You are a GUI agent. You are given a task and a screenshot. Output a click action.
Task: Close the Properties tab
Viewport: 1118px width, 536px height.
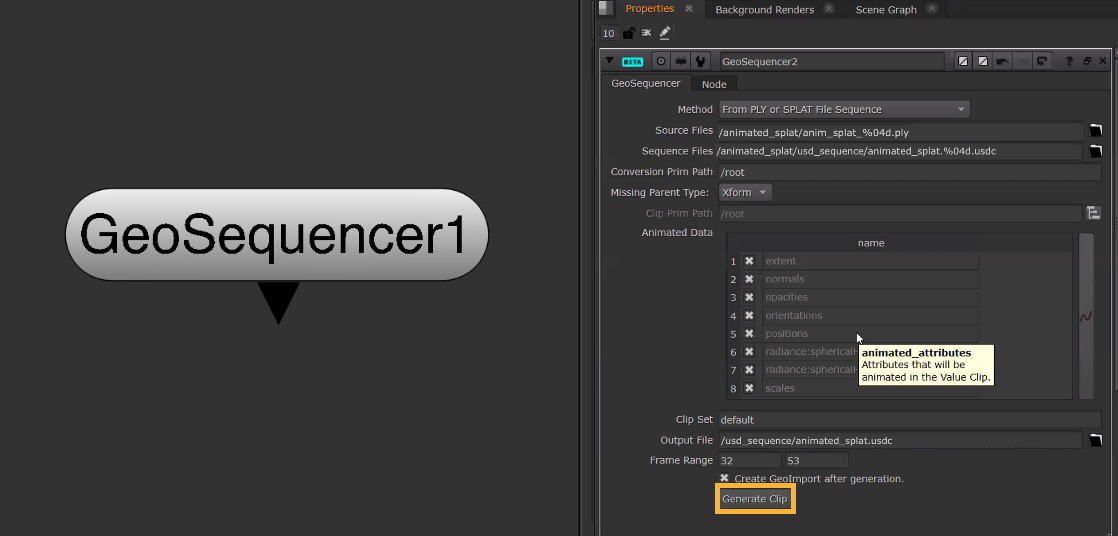[689, 9]
